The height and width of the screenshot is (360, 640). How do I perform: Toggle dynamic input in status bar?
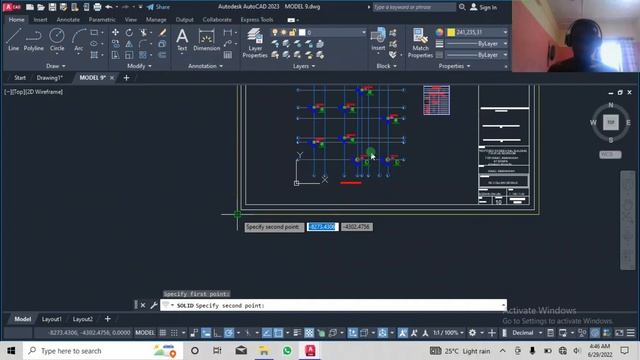[206, 333]
